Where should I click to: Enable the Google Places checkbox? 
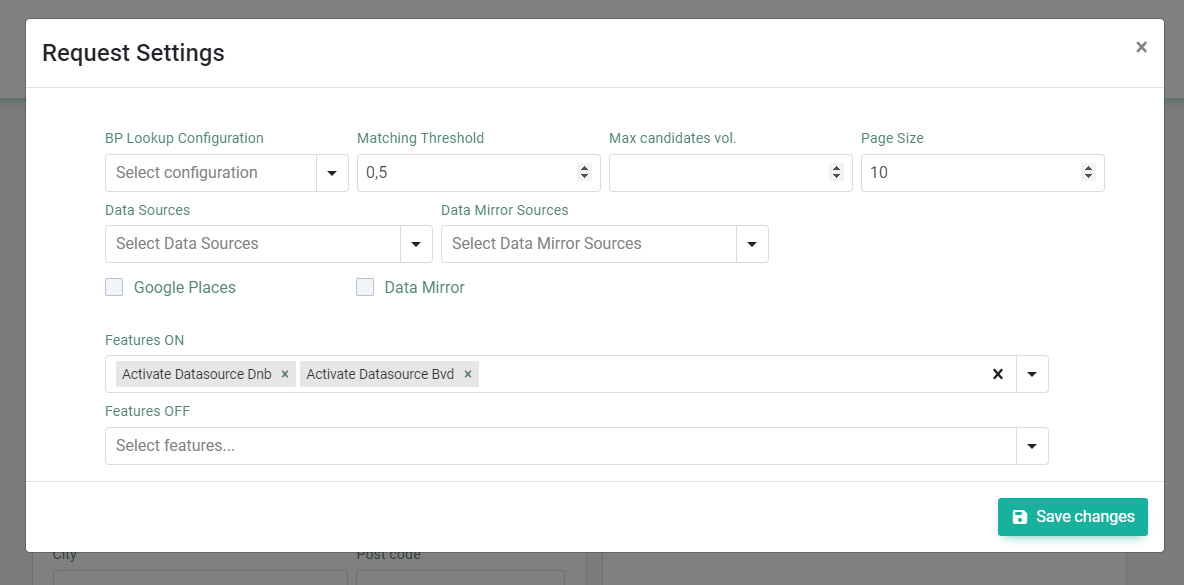click(114, 287)
